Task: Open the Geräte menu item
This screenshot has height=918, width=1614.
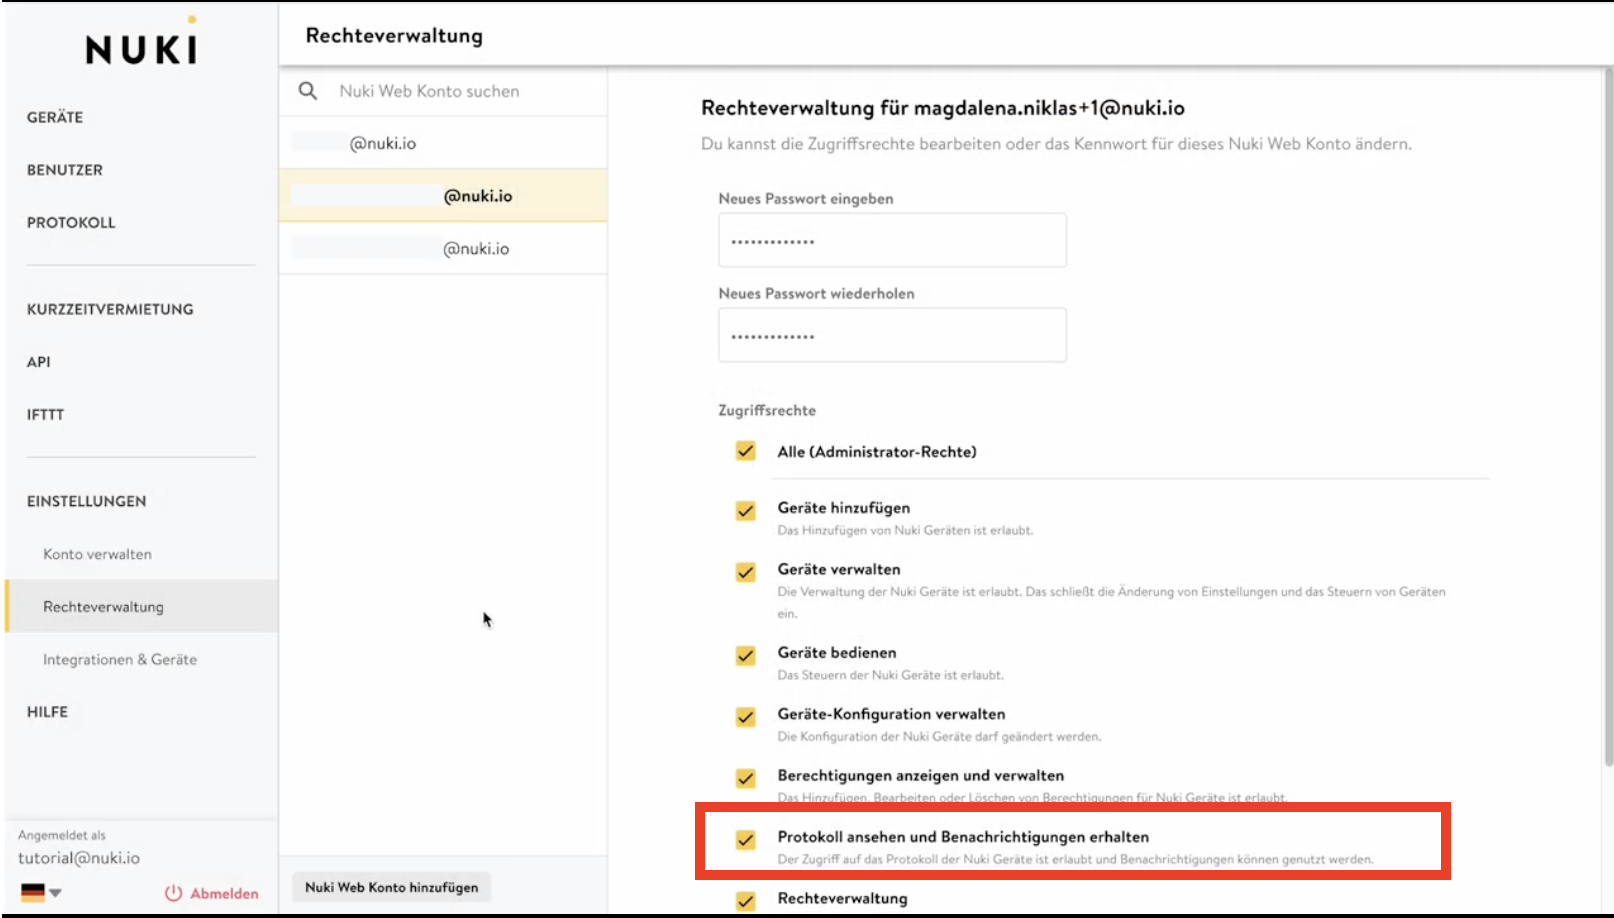Action: [x=55, y=117]
